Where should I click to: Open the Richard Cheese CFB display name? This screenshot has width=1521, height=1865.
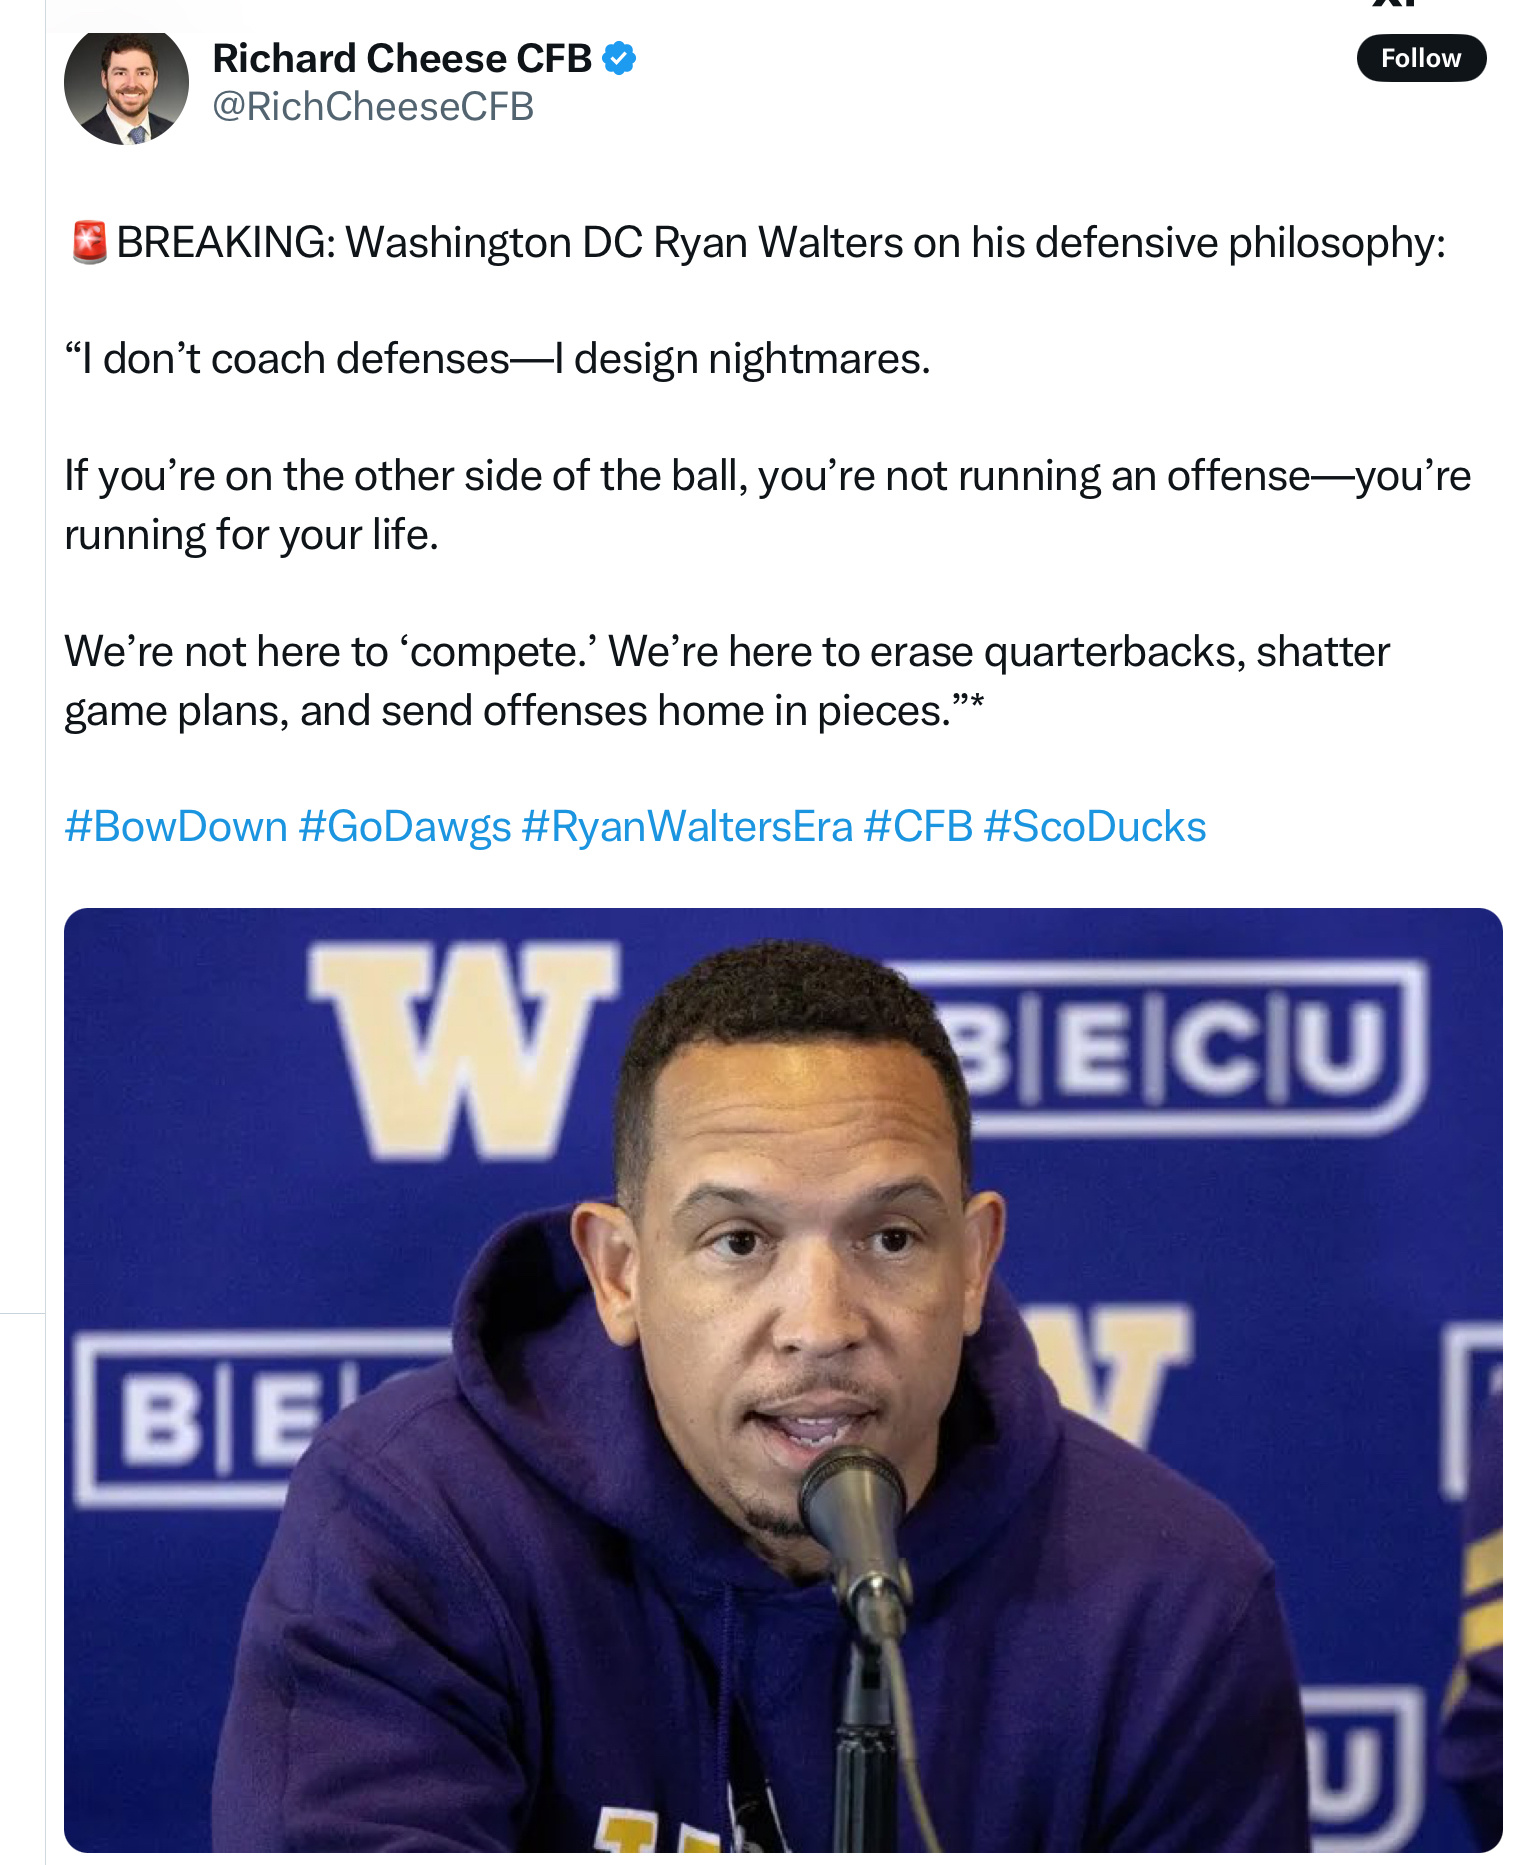[402, 59]
